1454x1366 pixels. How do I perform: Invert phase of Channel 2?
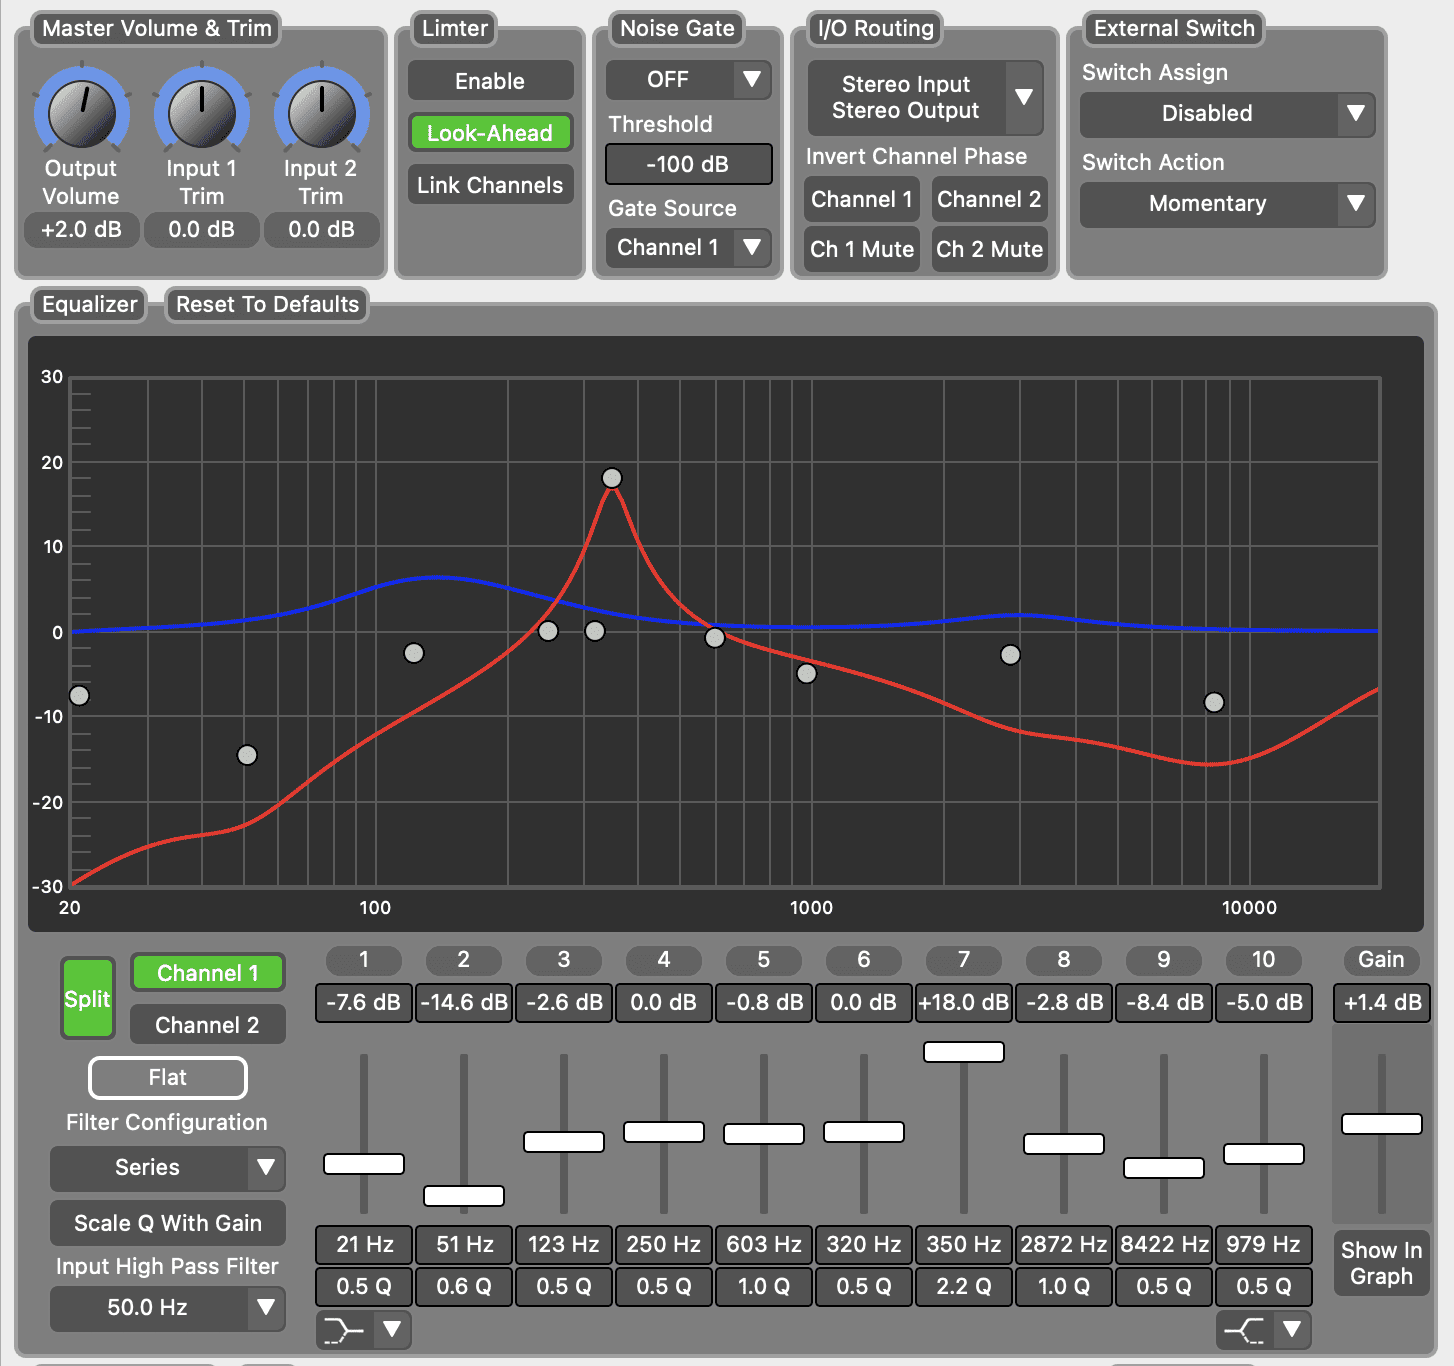(x=989, y=199)
